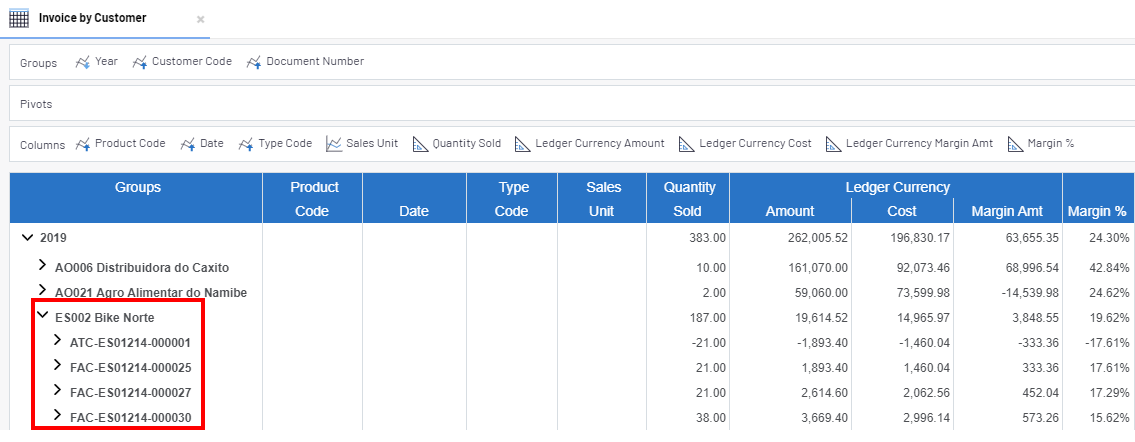Click the Quantity Sold measure icon
The width and height of the screenshot is (1135, 442).
[x=420, y=144]
